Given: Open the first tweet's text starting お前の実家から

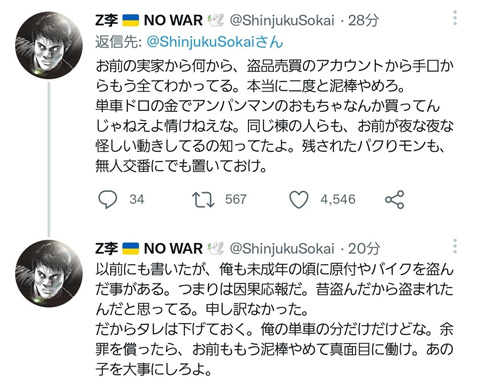Looking at the screenshot, I should pos(275,116).
